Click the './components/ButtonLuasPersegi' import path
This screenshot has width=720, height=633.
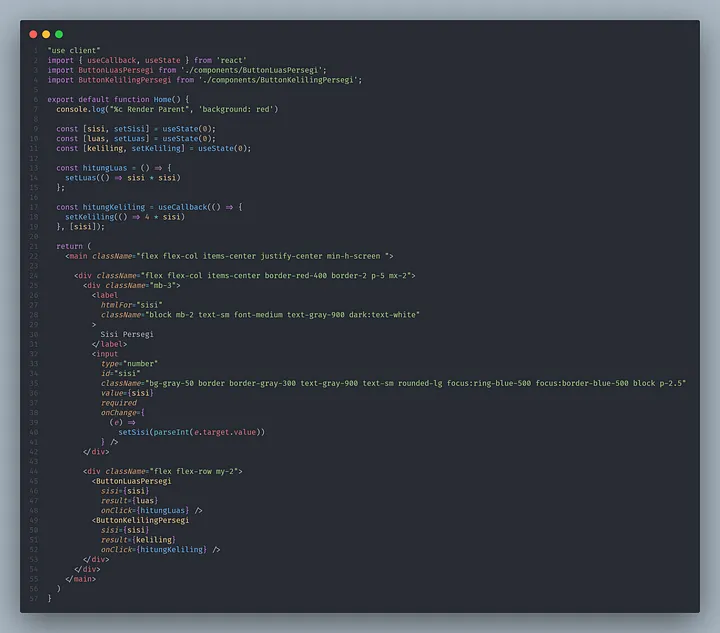point(252,70)
